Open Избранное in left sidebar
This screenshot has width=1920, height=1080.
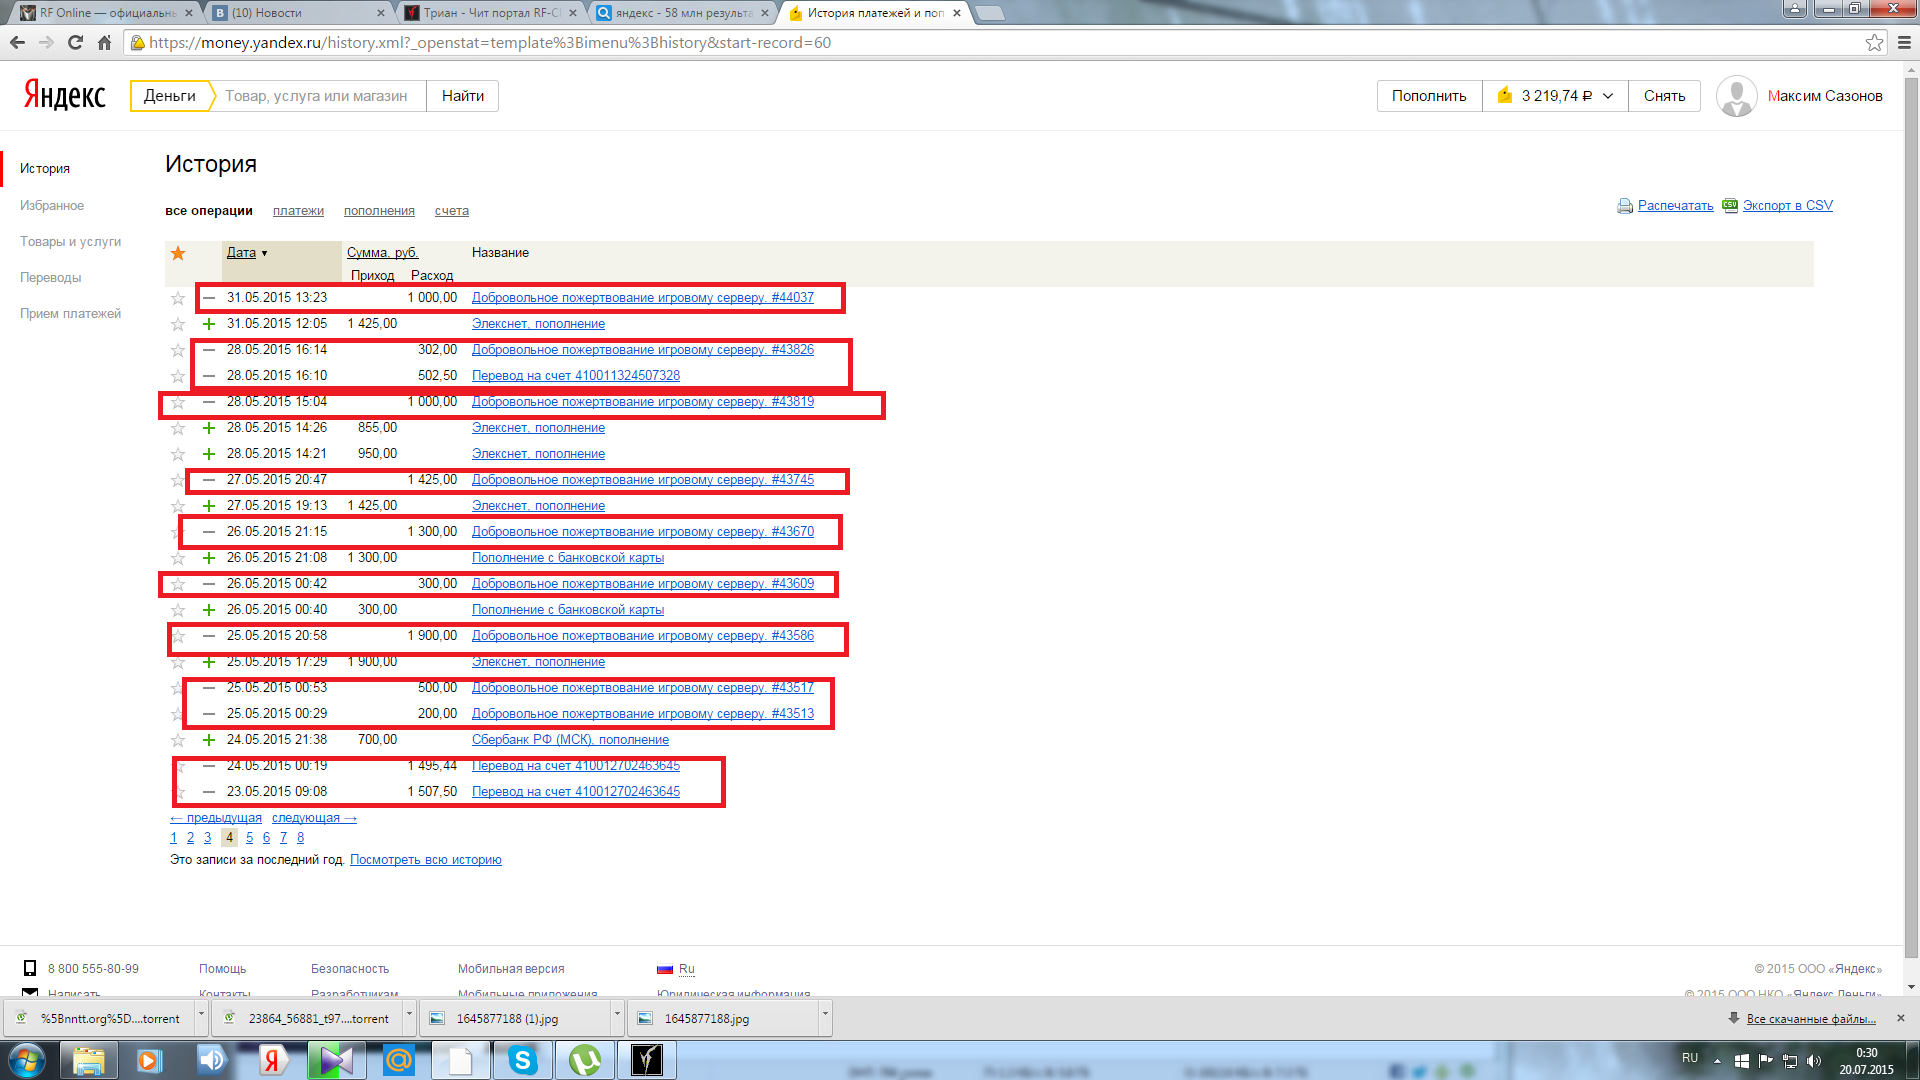pyautogui.click(x=52, y=205)
